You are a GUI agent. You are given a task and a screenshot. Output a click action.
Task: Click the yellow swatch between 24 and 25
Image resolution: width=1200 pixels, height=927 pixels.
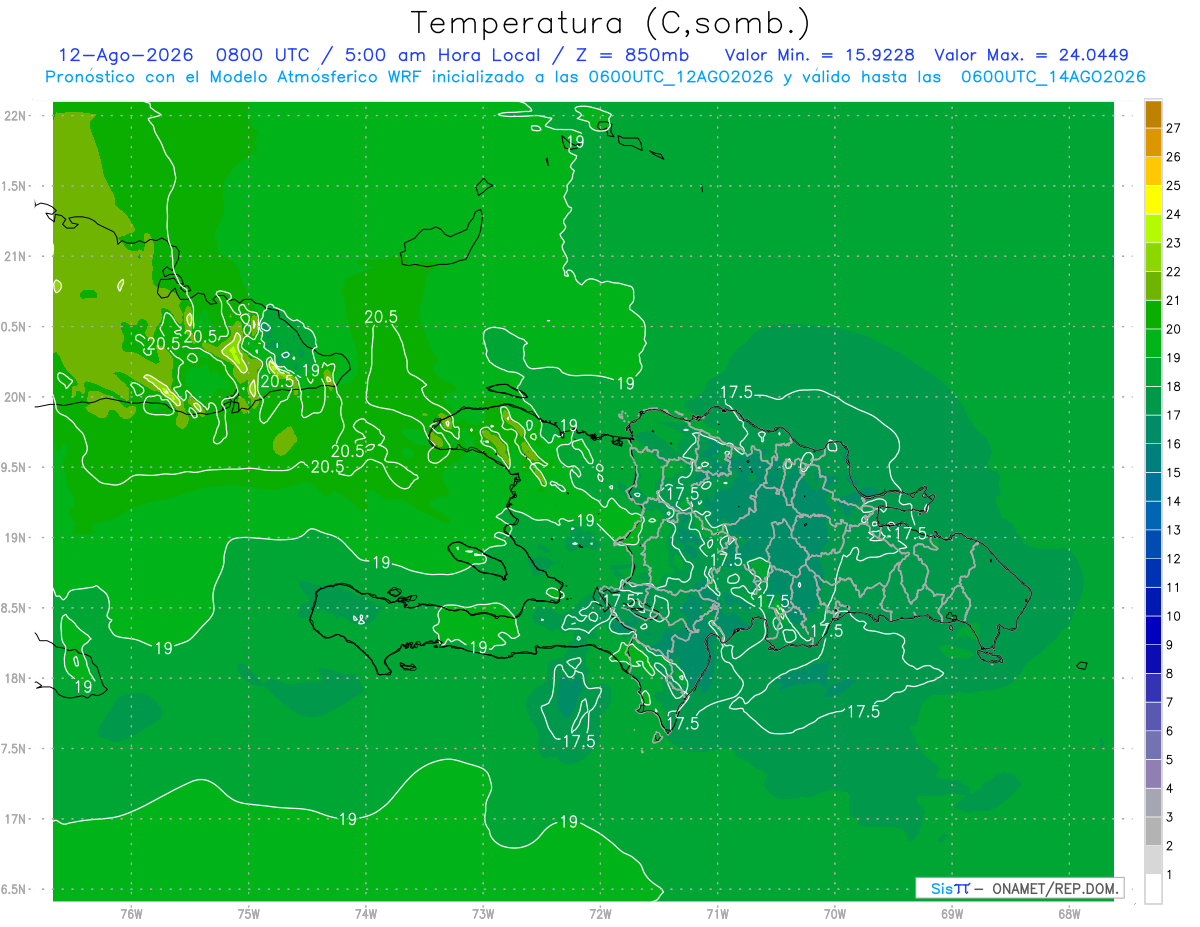[x=1153, y=200]
